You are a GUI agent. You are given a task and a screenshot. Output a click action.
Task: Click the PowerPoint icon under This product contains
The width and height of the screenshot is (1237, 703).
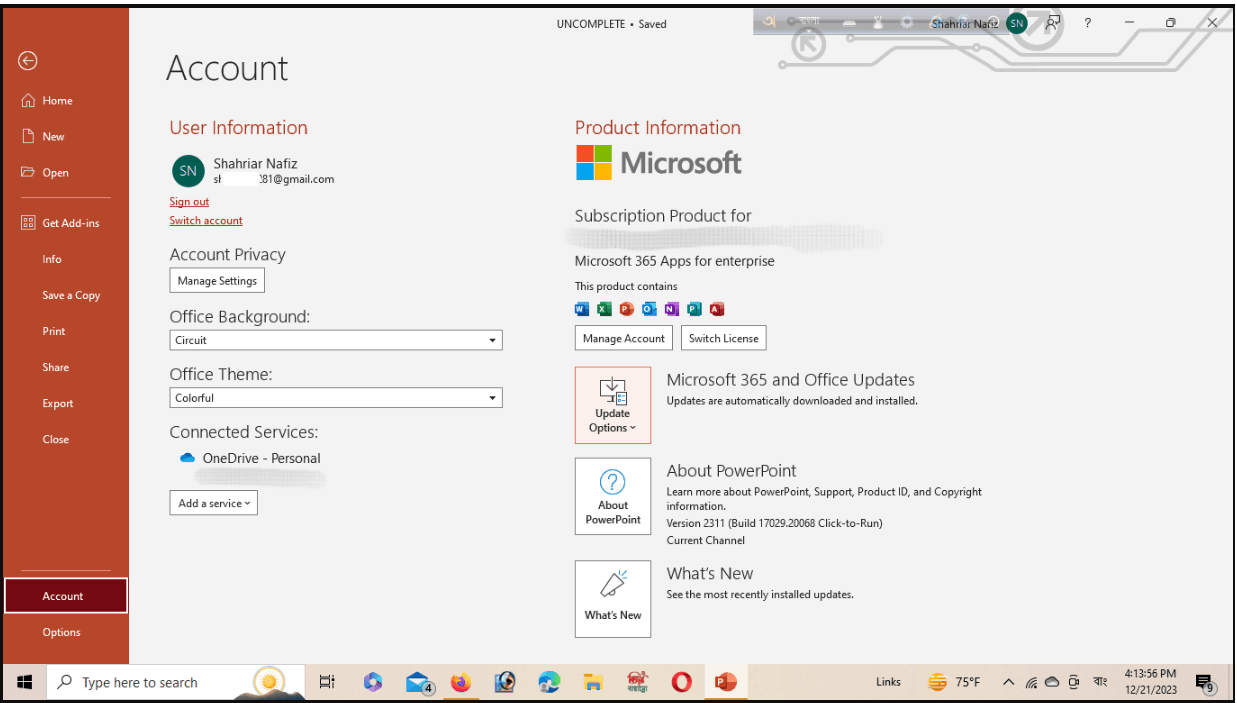(x=626, y=309)
